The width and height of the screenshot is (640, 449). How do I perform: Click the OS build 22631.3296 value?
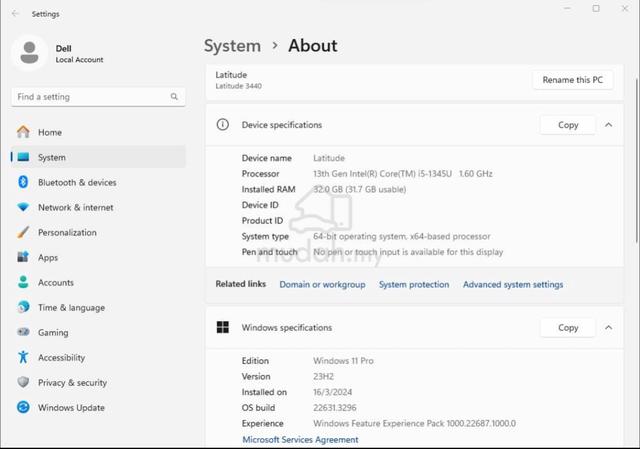tap(335, 408)
